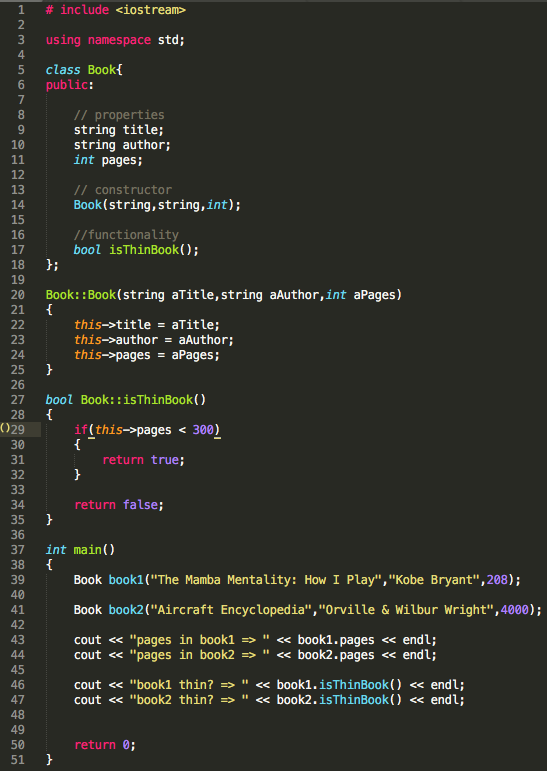Click 'Book::isThinBook' in the definition on line 27
Image resolution: width=547 pixels, height=771 pixels.
tap(137, 400)
